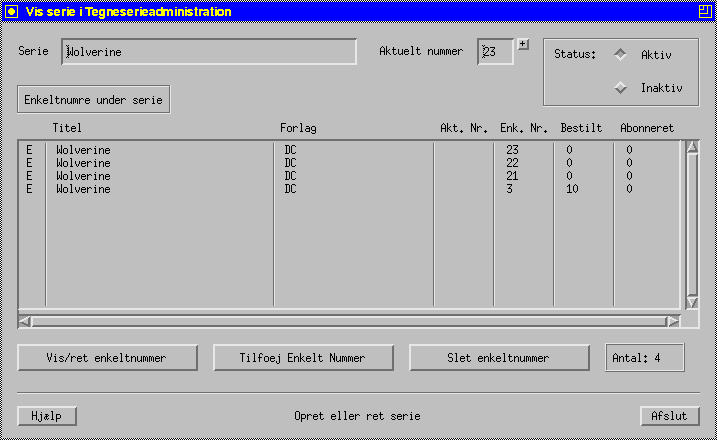
Task: Click into the Serie input field
Action: coord(209,52)
